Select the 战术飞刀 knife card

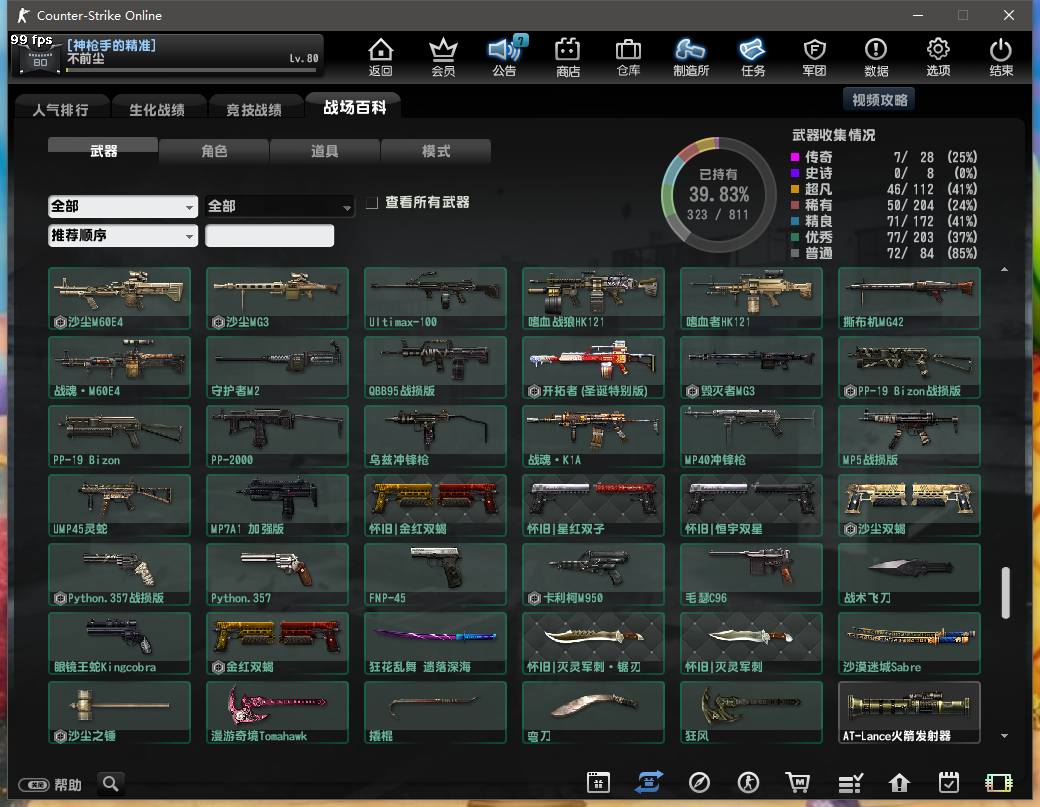point(909,574)
